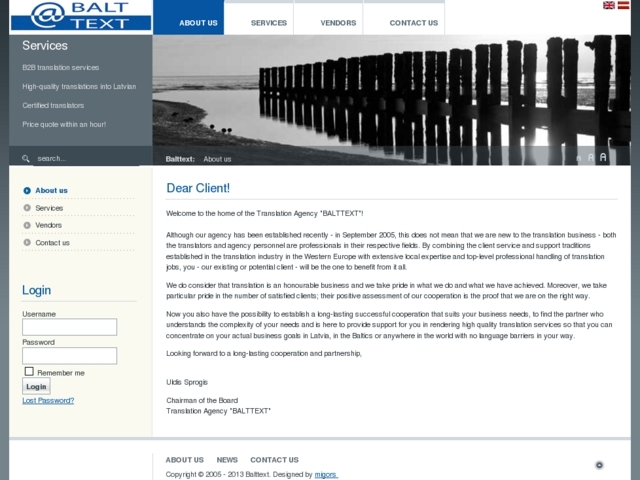Select About us in sidebar menu

point(51,191)
